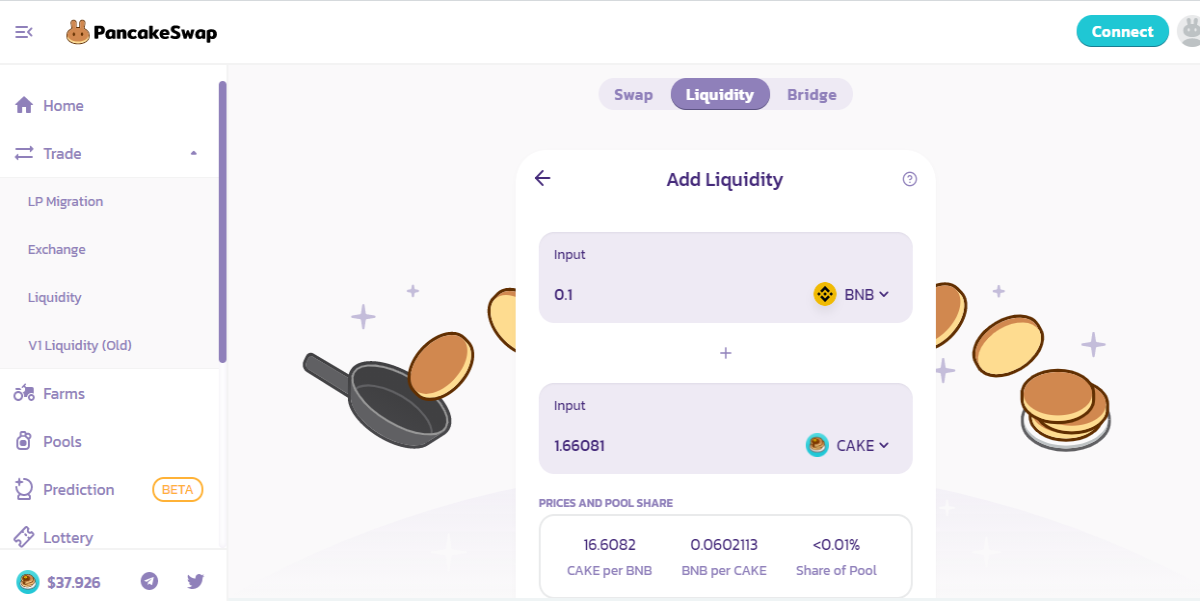Viewport: 1200px width, 601px height.
Task: Go back using the arrow icon
Action: [x=542, y=178]
